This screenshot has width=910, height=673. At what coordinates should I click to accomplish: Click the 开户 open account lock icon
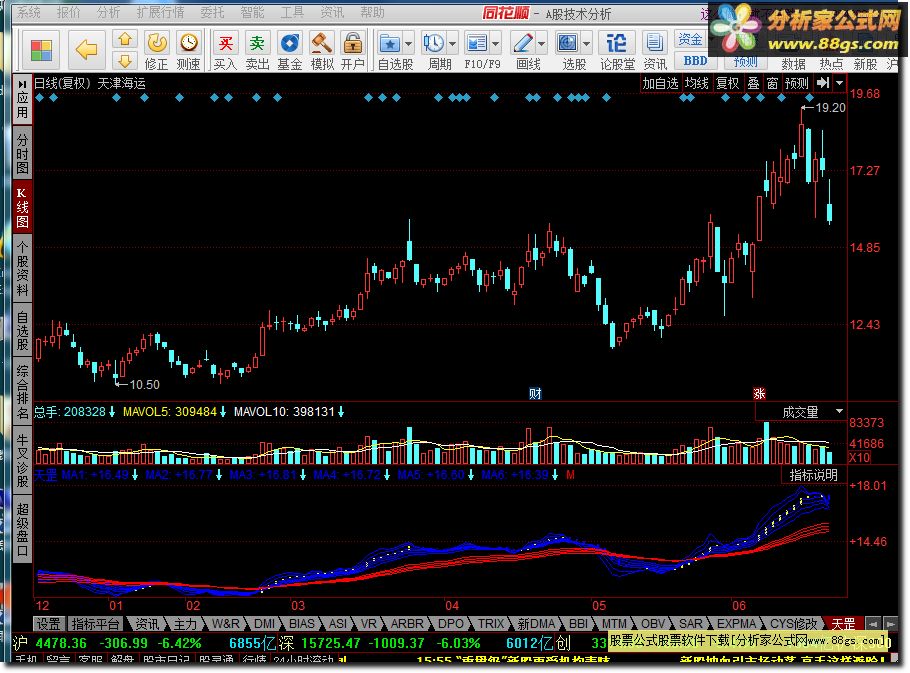pyautogui.click(x=353, y=51)
